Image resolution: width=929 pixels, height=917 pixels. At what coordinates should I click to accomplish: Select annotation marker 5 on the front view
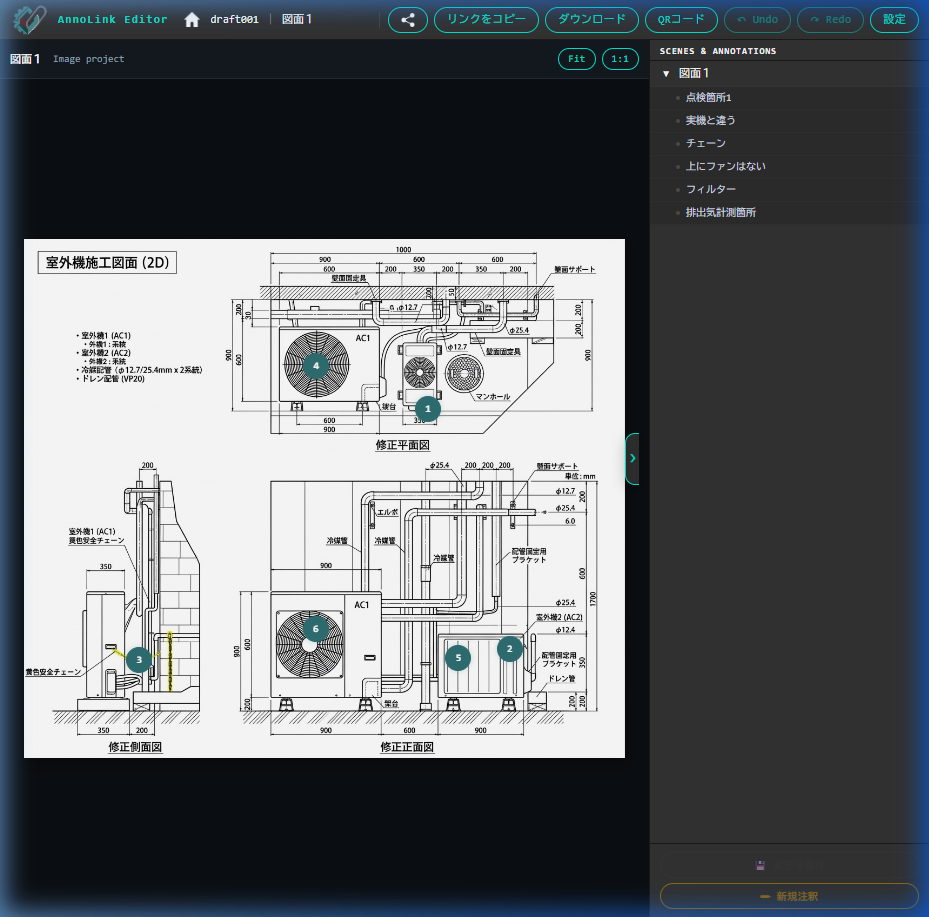click(x=458, y=657)
